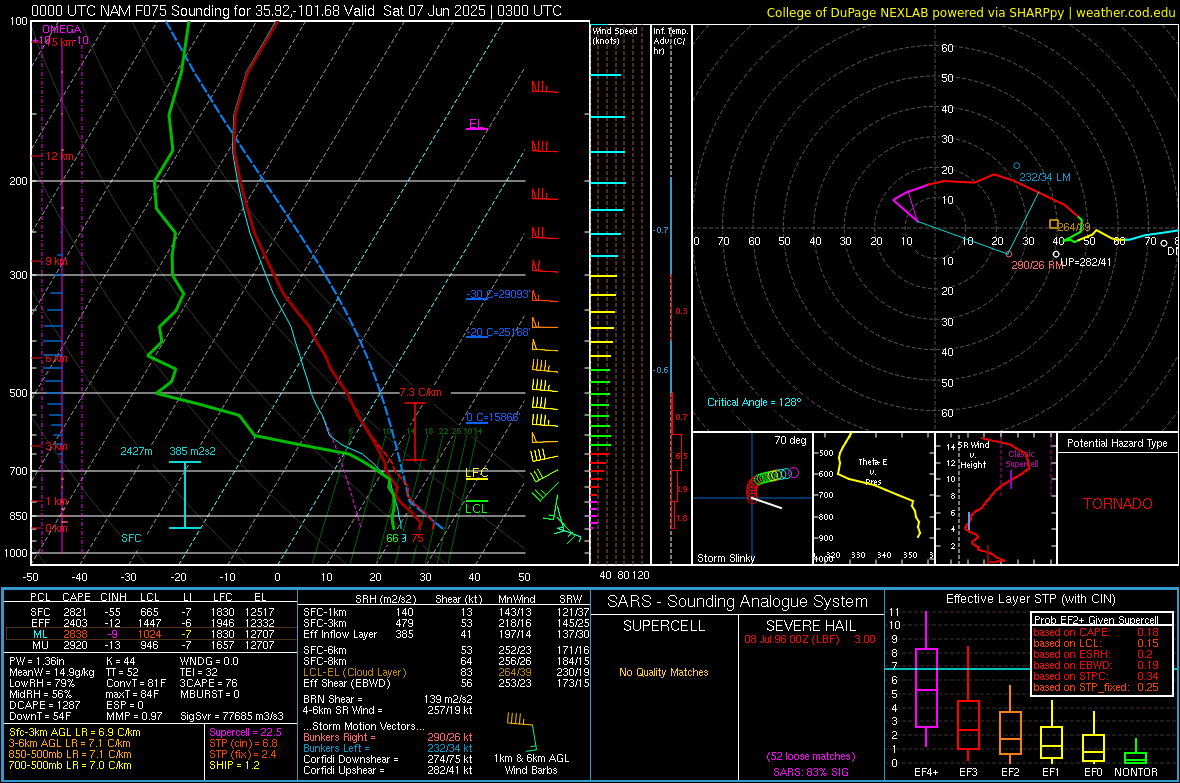Click the 'Wind Speed (knots)' panel header
The width and height of the screenshot is (1180, 783).
614,35
